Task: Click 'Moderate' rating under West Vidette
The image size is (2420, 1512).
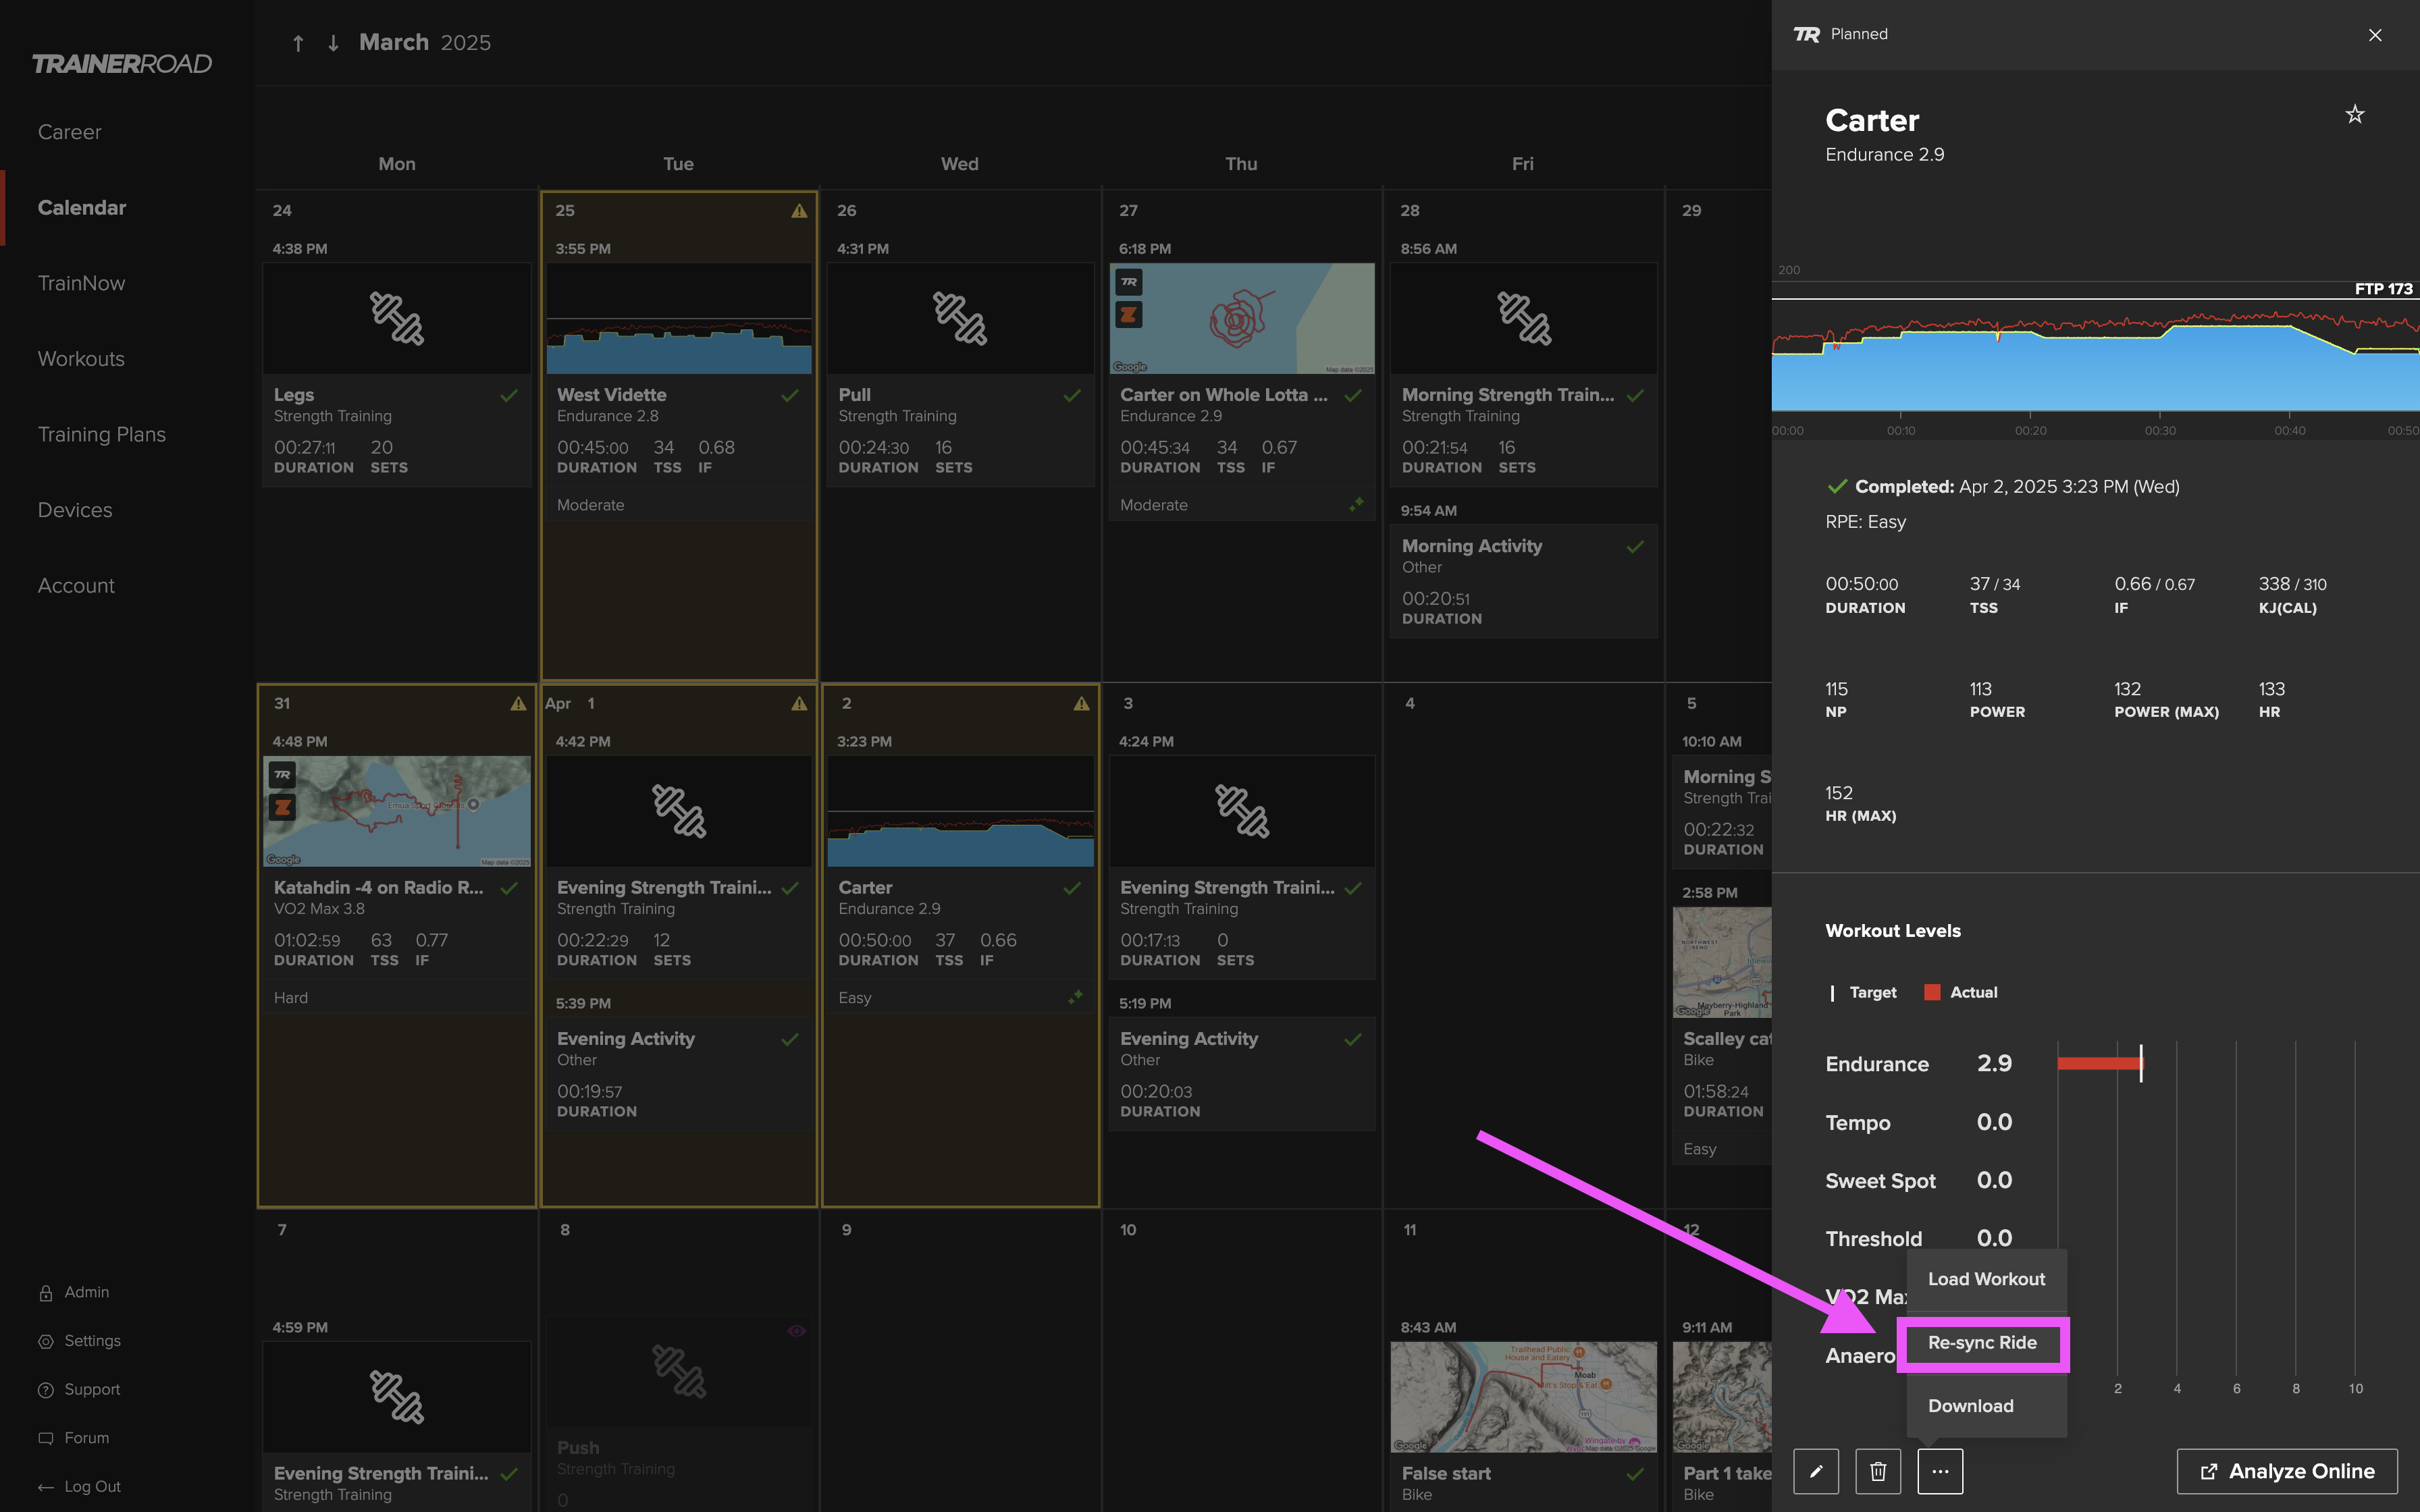Action: point(590,505)
